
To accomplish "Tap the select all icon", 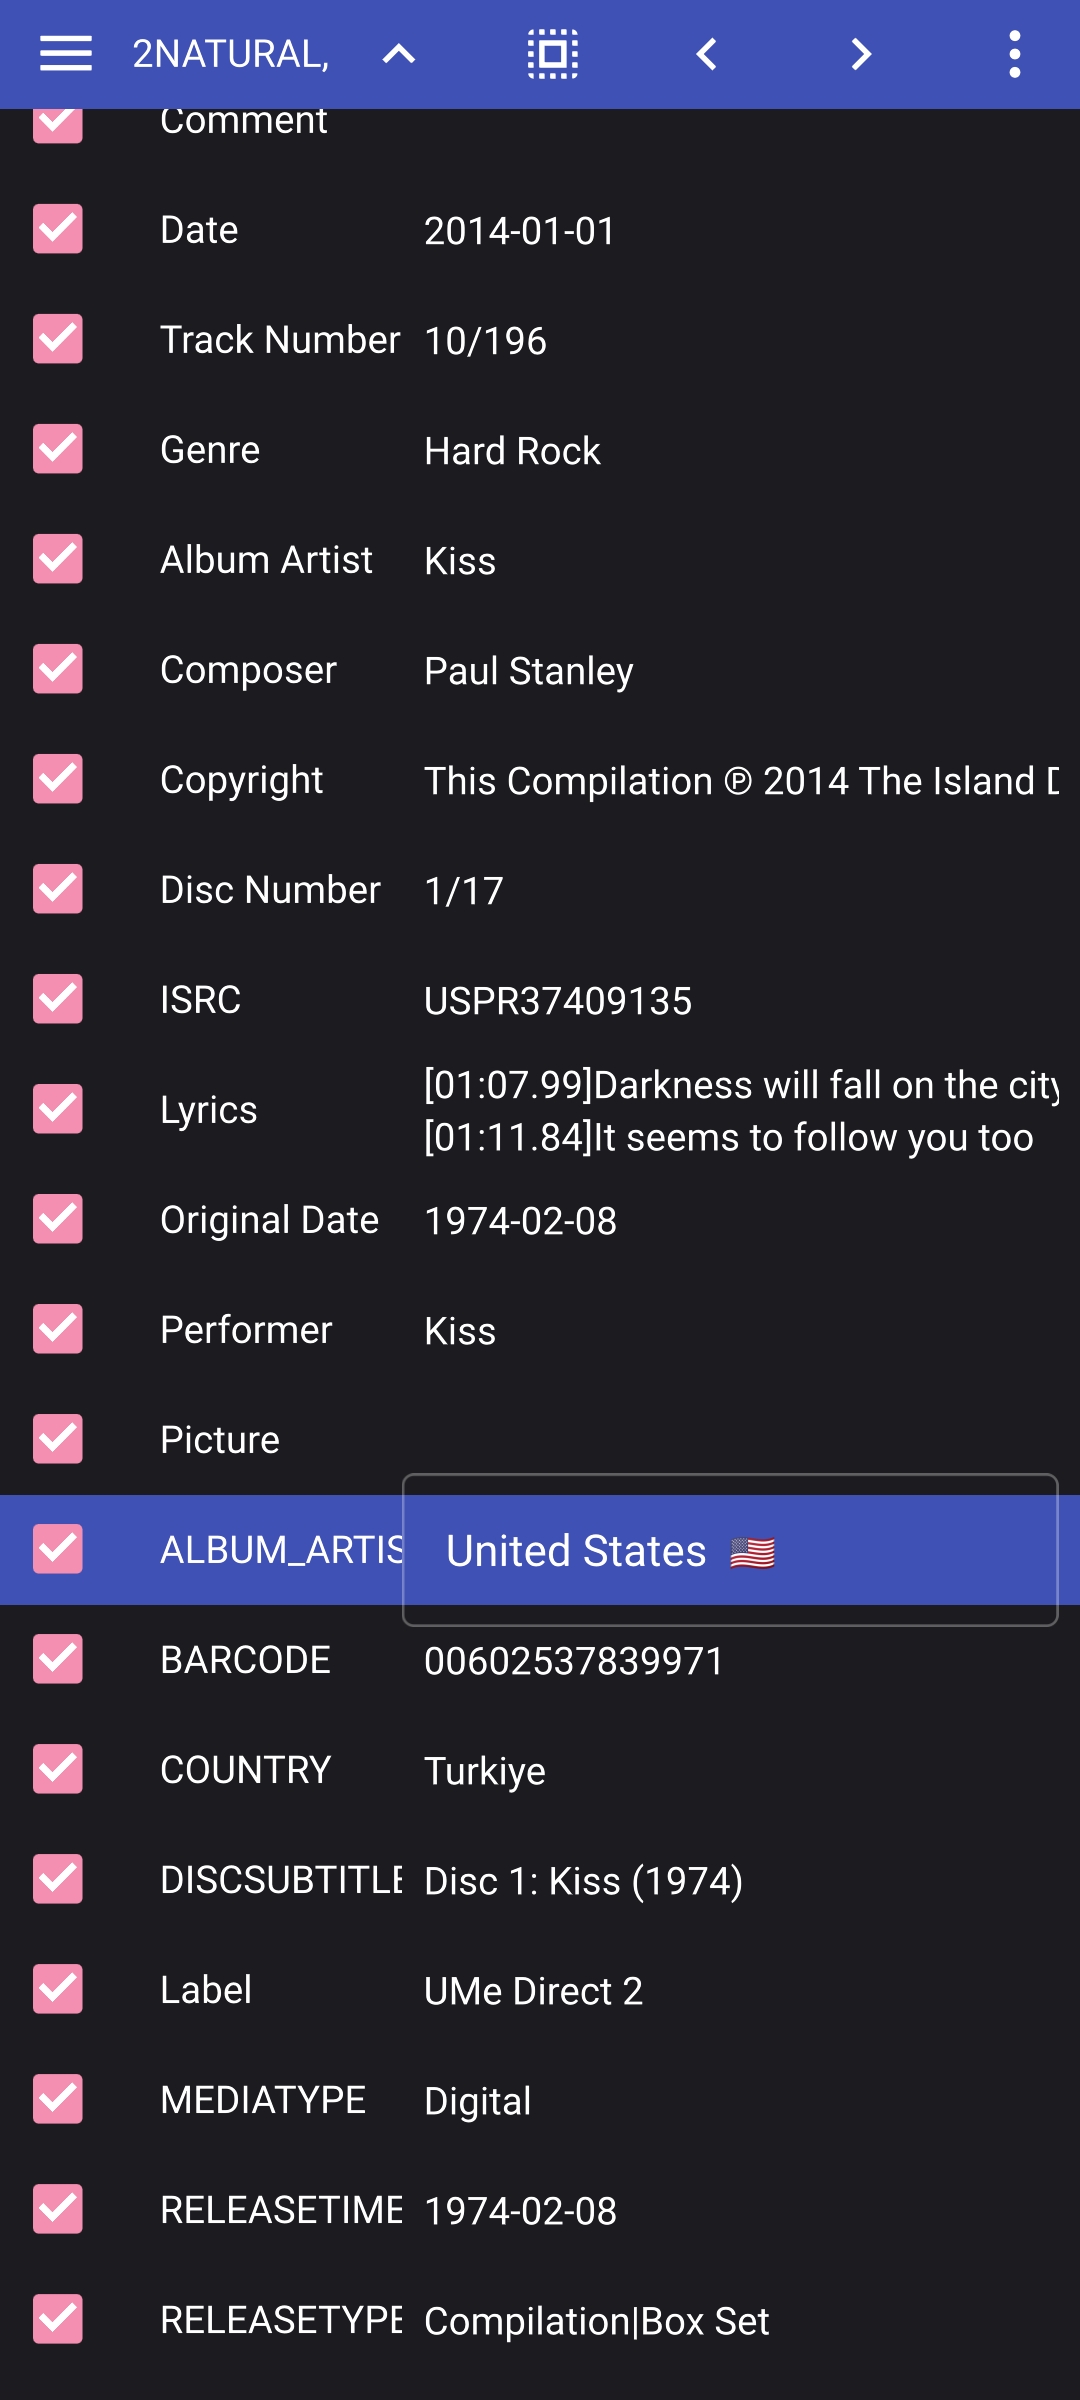I will [x=553, y=54].
